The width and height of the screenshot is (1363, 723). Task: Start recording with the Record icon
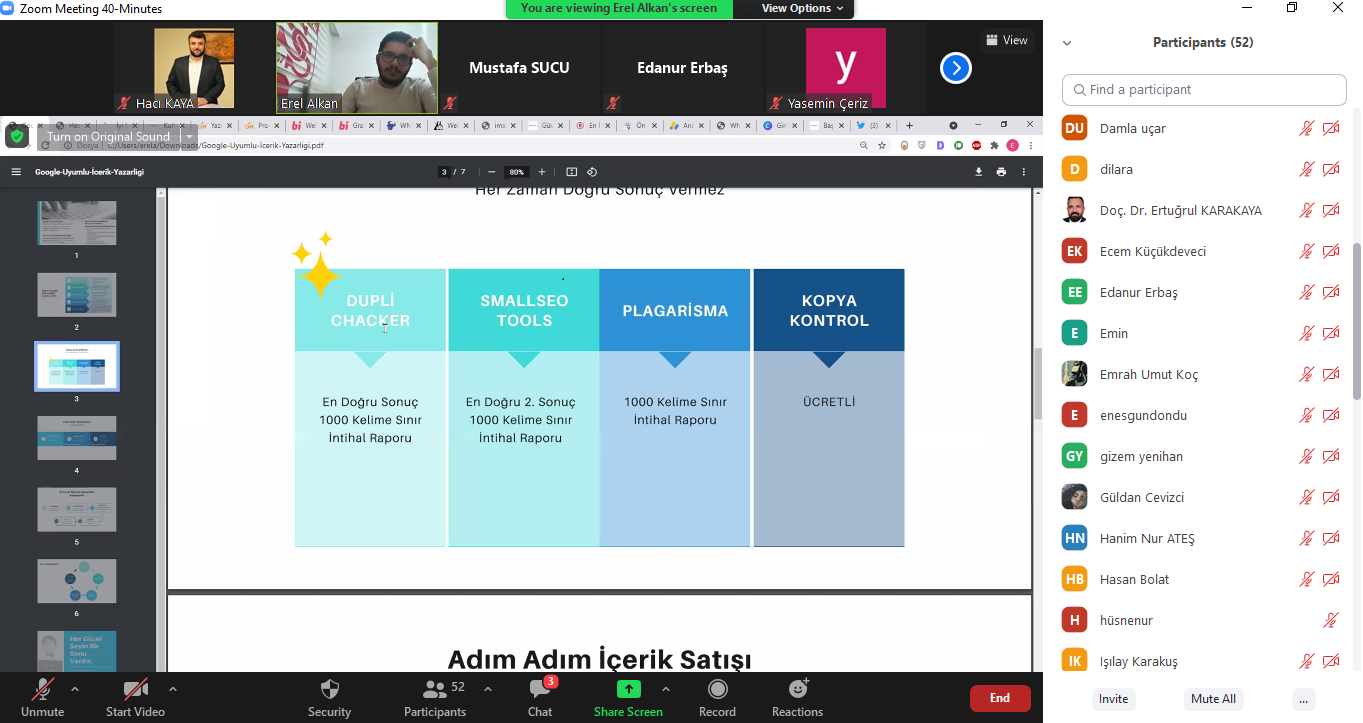click(717, 689)
